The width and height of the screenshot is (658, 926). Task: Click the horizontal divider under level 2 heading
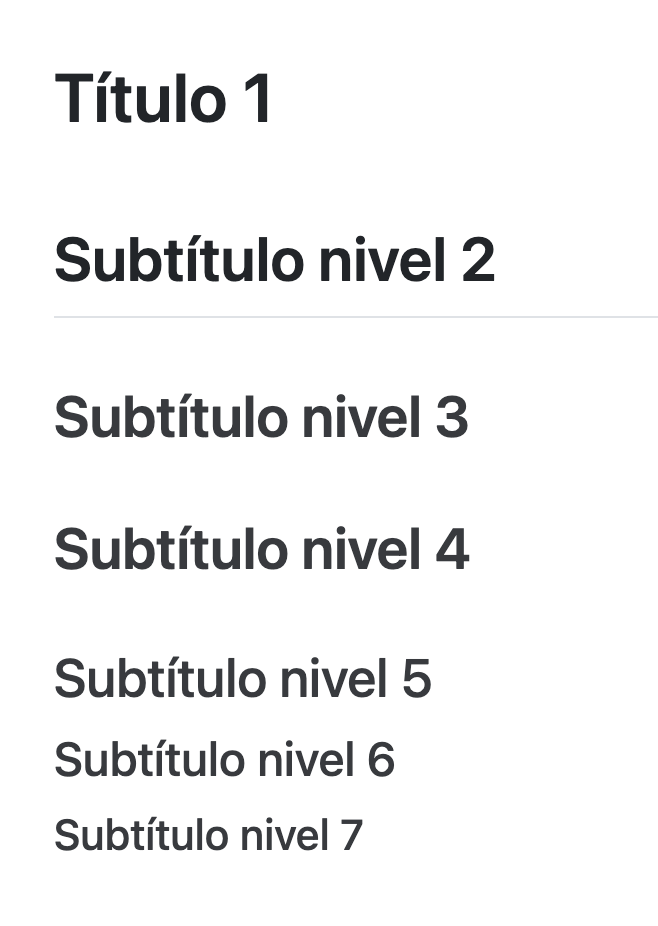click(356, 317)
